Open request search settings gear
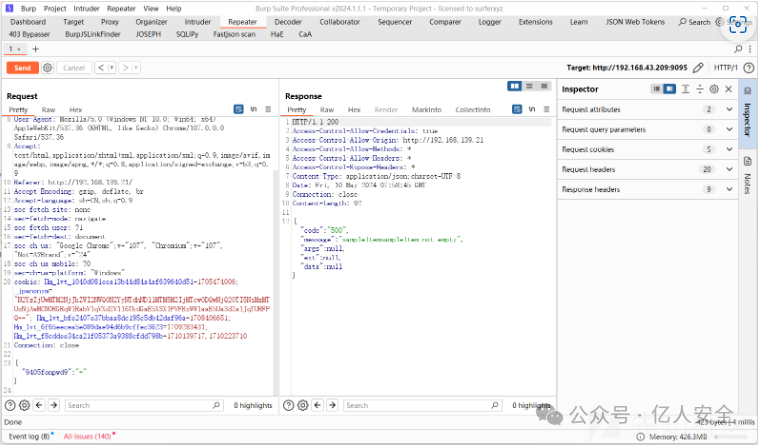758x445 pixels. [x=24, y=405]
